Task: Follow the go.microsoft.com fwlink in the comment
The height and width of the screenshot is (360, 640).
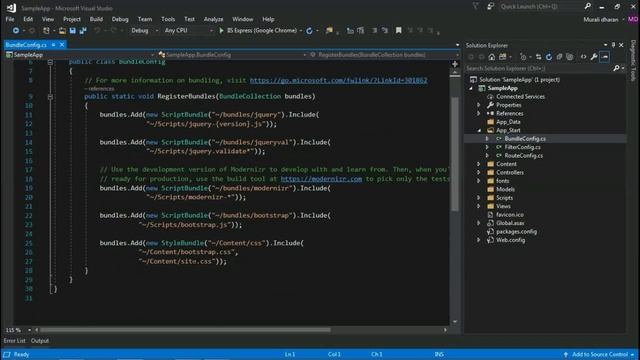Action: [x=338, y=80]
